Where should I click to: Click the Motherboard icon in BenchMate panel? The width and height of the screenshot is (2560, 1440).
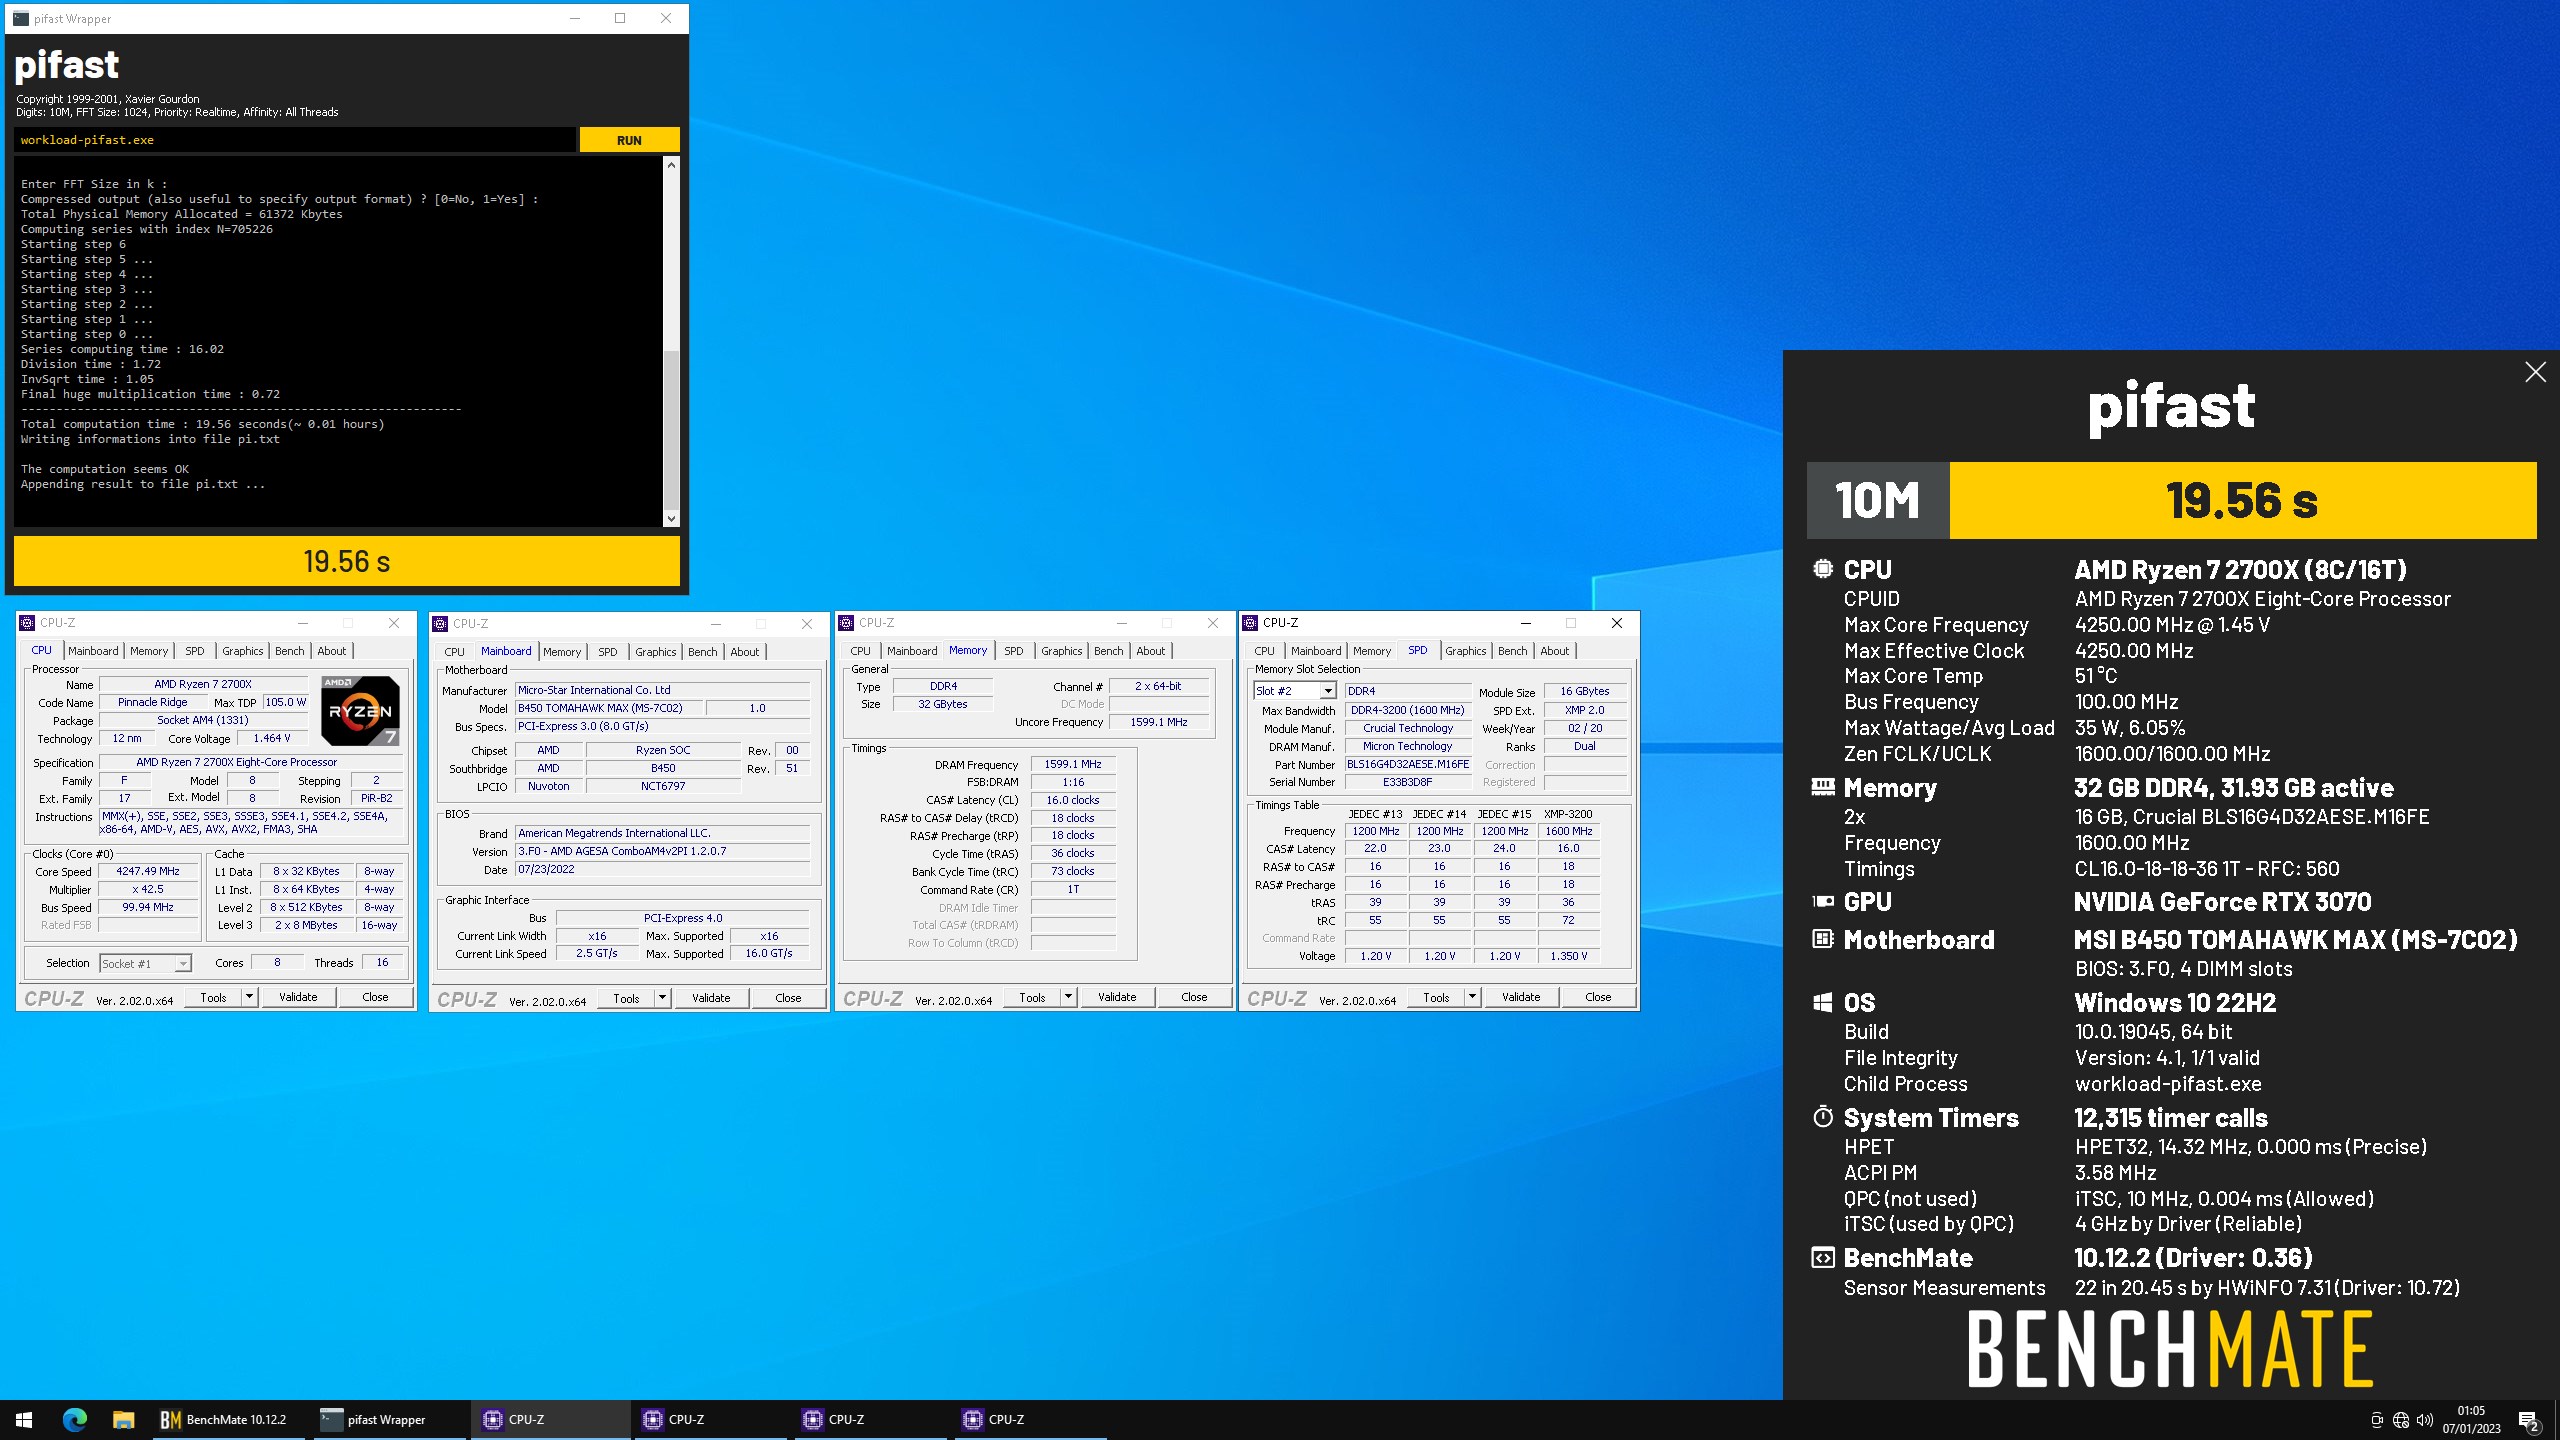coord(1822,939)
